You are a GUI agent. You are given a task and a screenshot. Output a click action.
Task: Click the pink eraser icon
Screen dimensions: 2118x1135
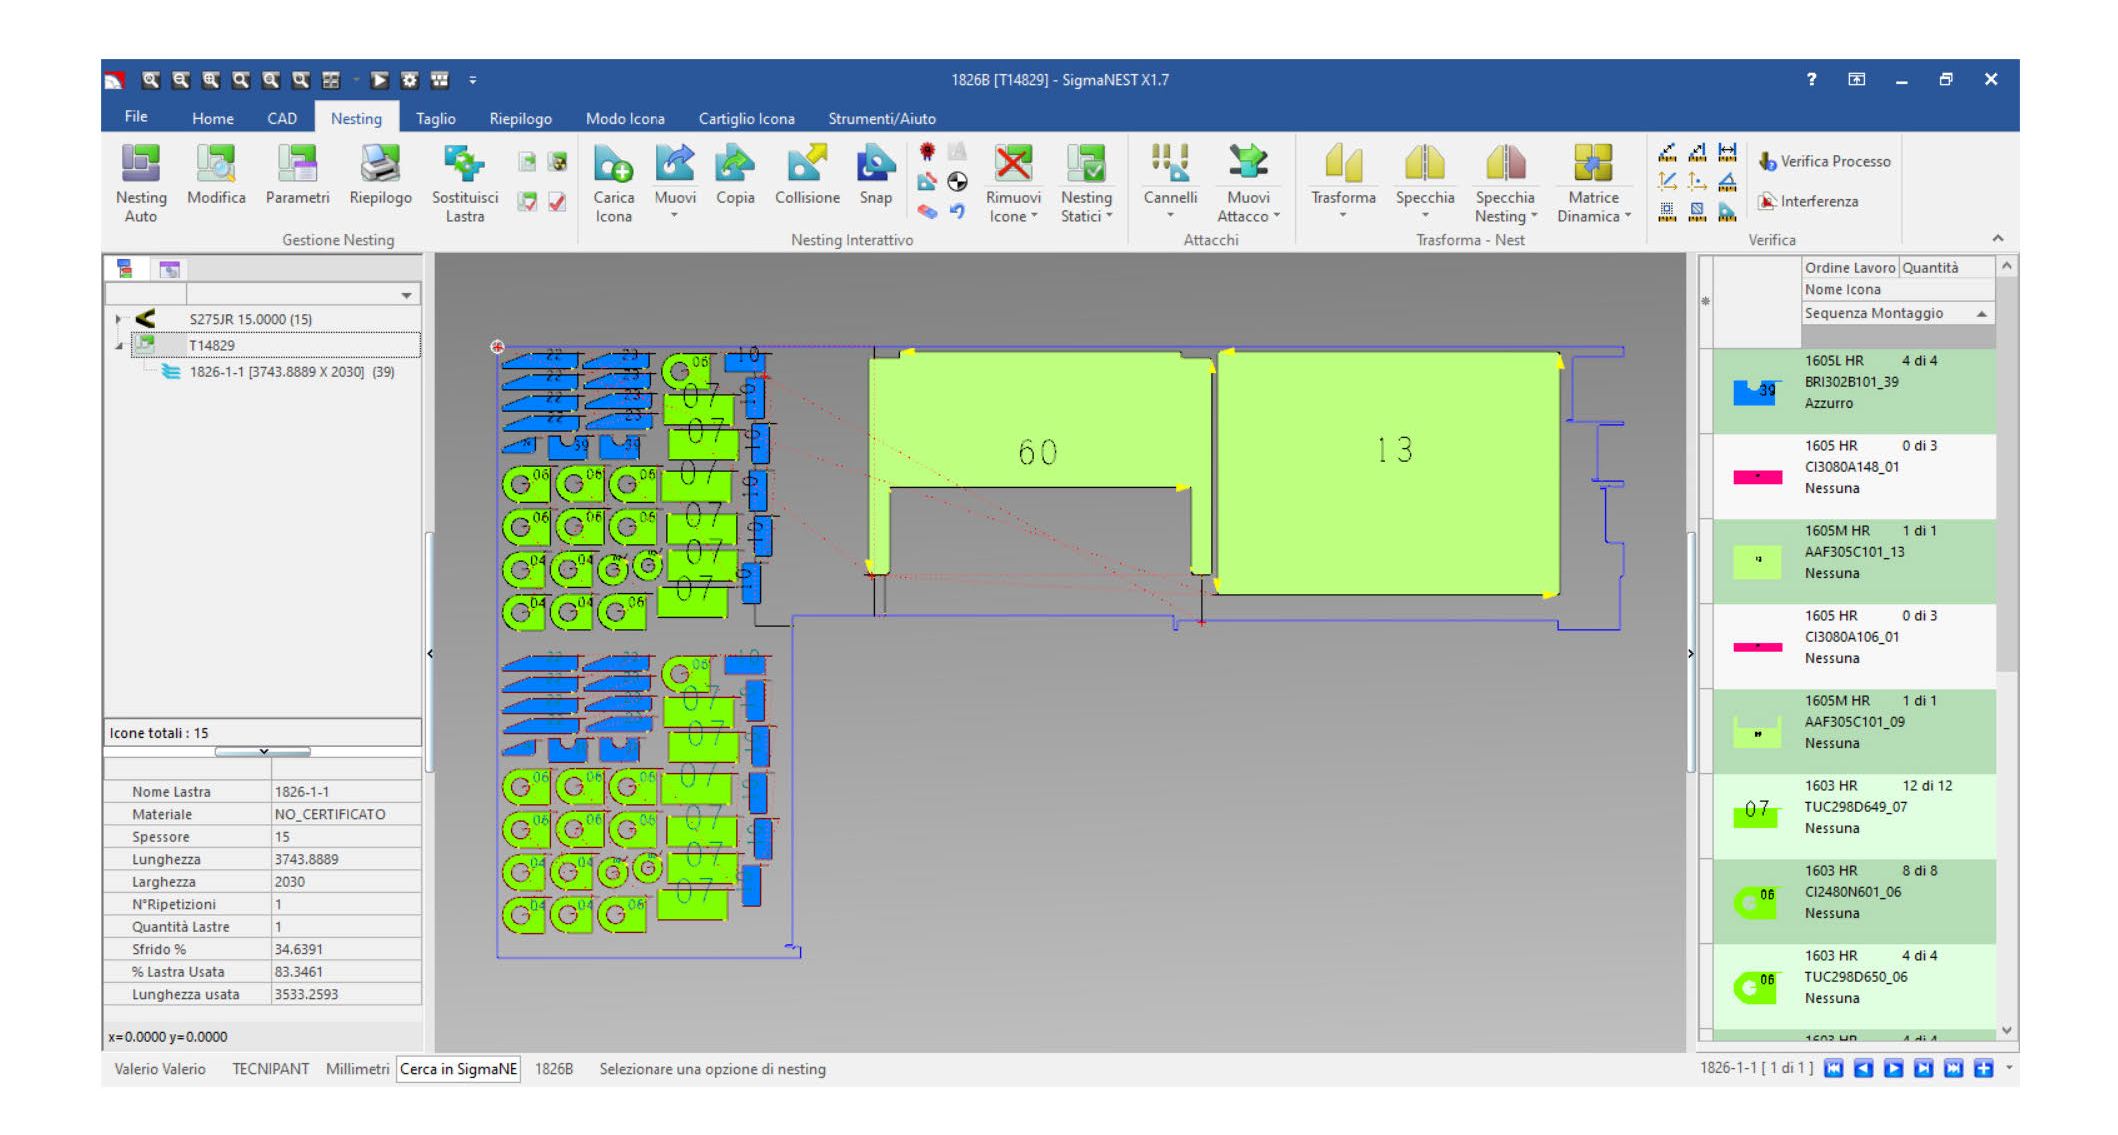point(927,211)
